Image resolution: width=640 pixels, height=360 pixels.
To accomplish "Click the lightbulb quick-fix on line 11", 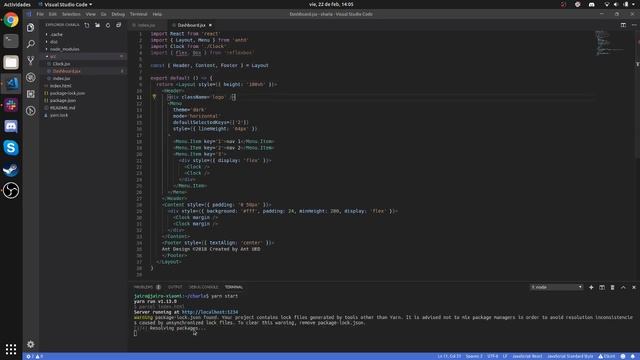I will [154, 97].
